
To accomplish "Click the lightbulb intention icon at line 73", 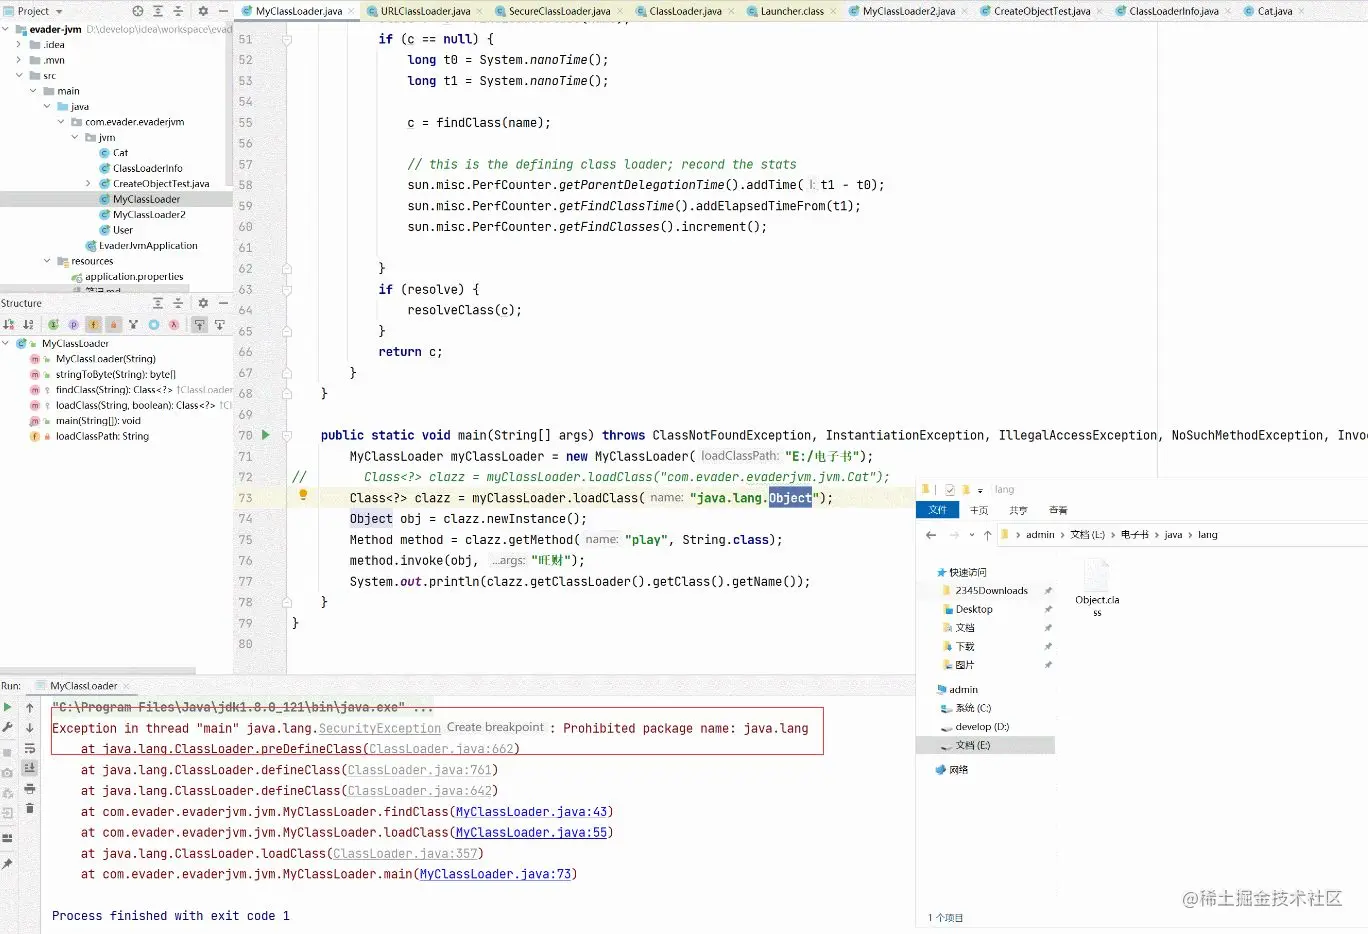I will 303,495.
